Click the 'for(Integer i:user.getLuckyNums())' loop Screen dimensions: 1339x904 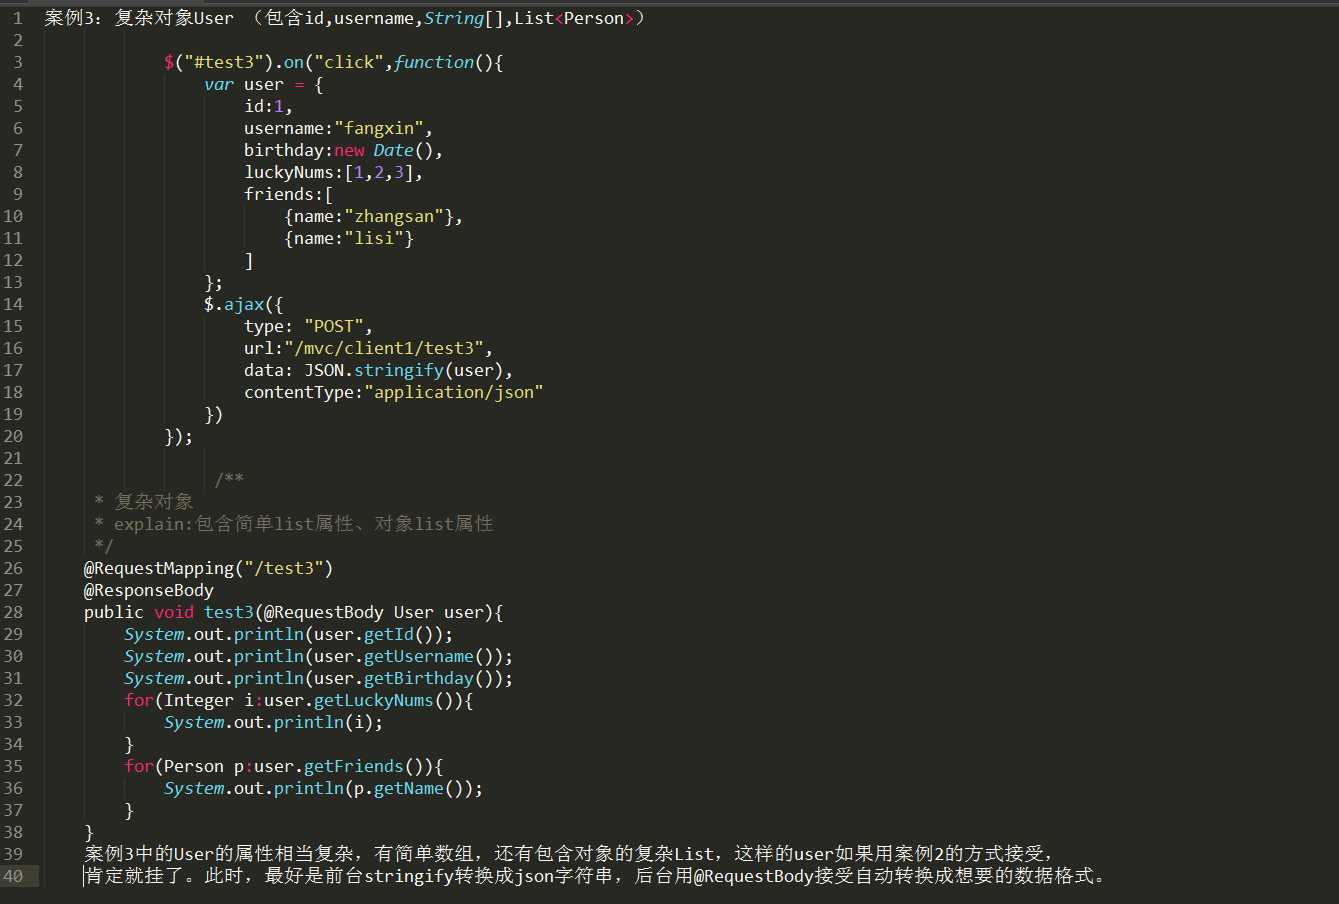pos(298,700)
